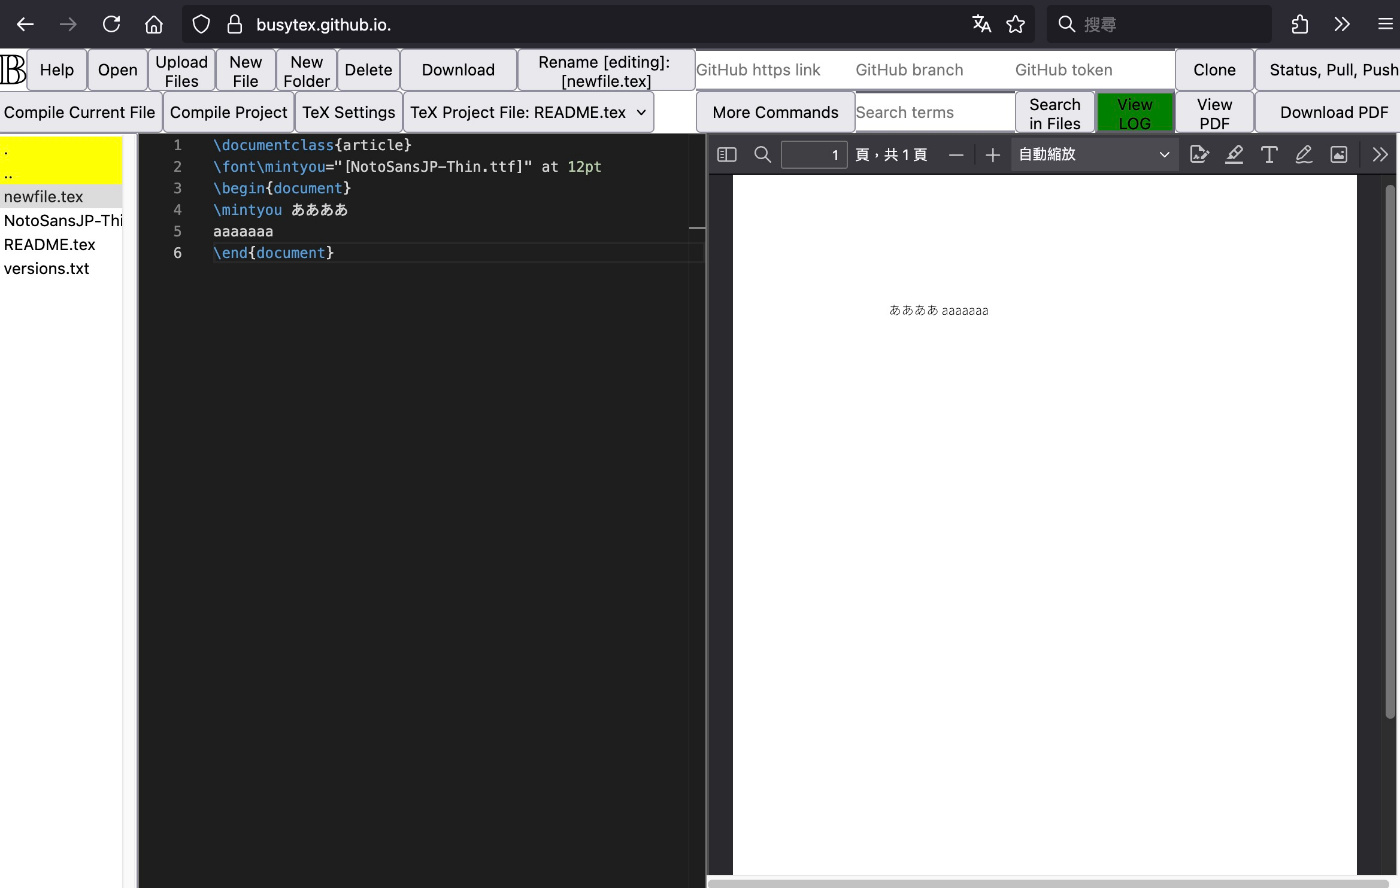Screen dimensions: 1400x888
Task: Select versions.txt in file list
Action: tap(61, 268)
